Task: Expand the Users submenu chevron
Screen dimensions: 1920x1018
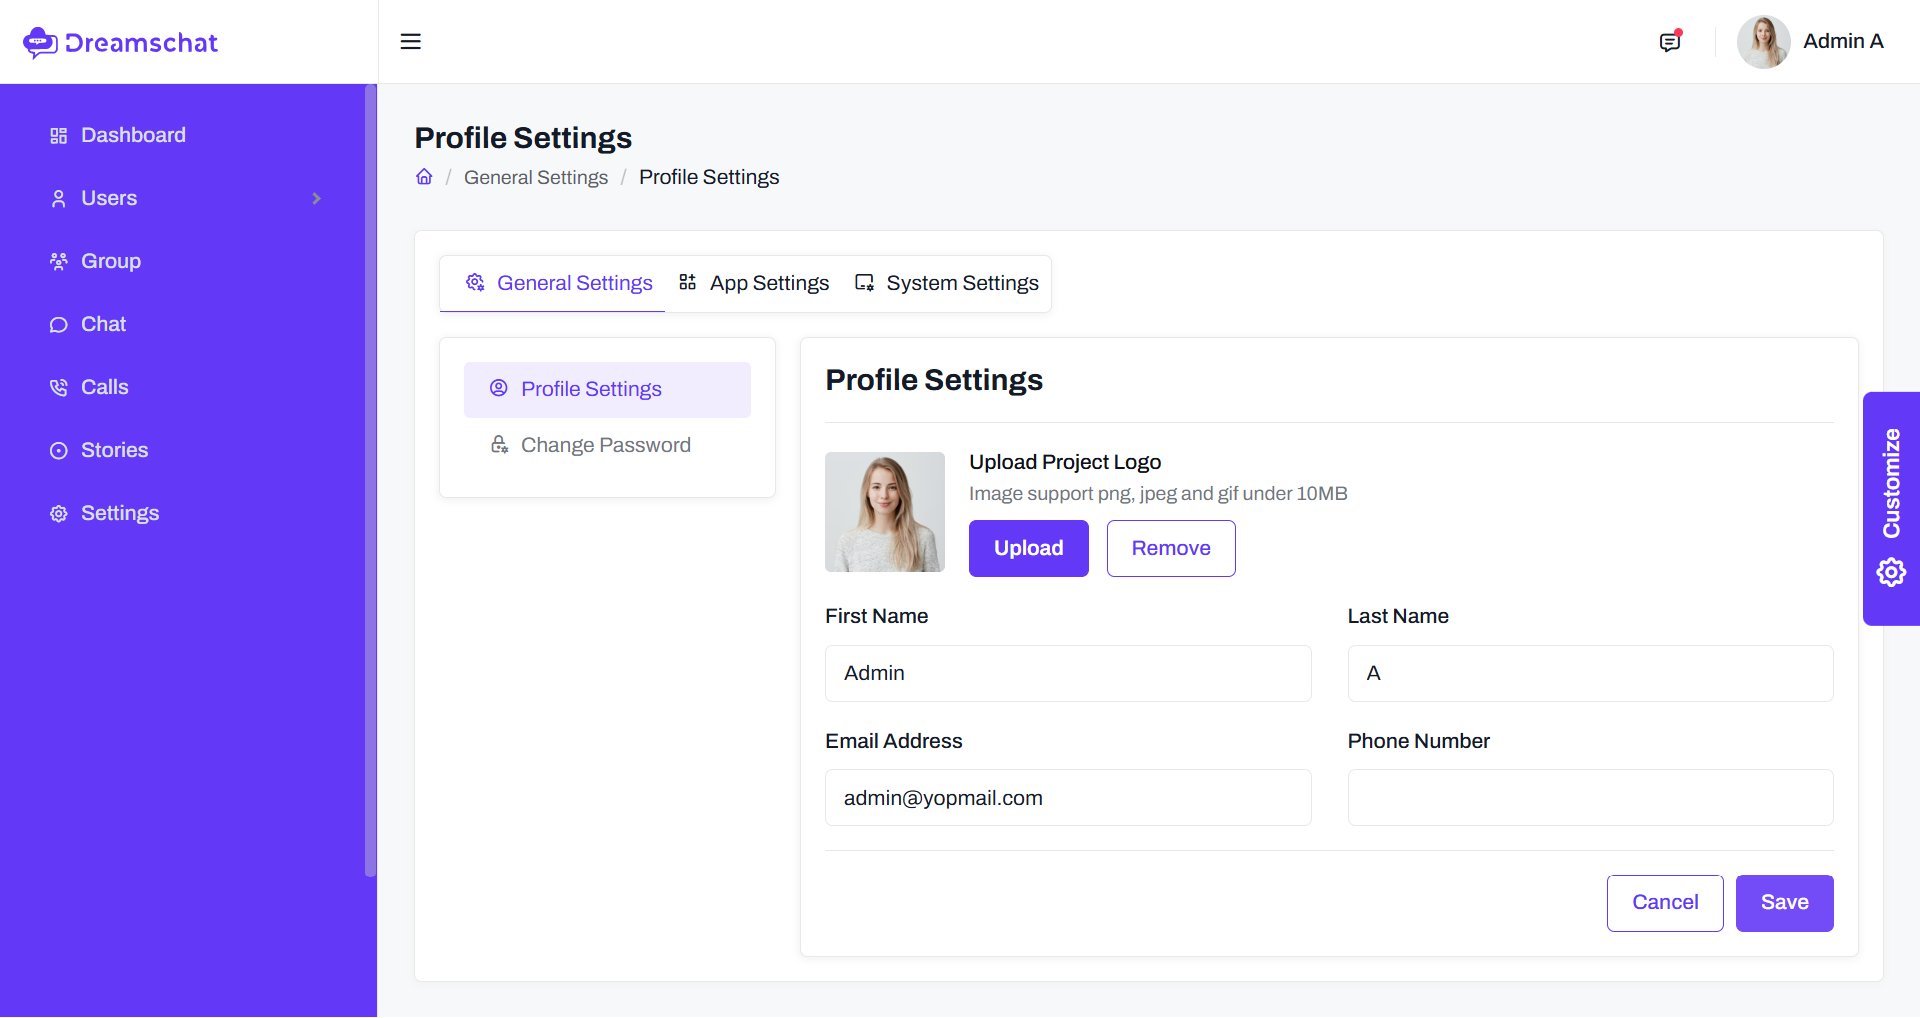Action: click(316, 199)
